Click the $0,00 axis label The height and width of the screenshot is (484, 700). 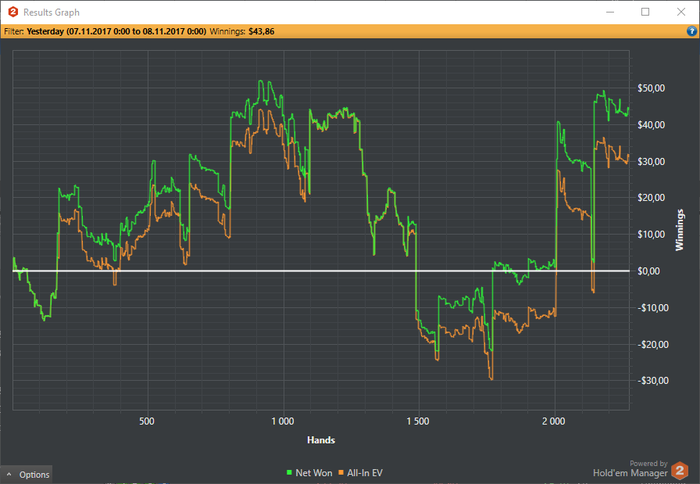tap(648, 271)
